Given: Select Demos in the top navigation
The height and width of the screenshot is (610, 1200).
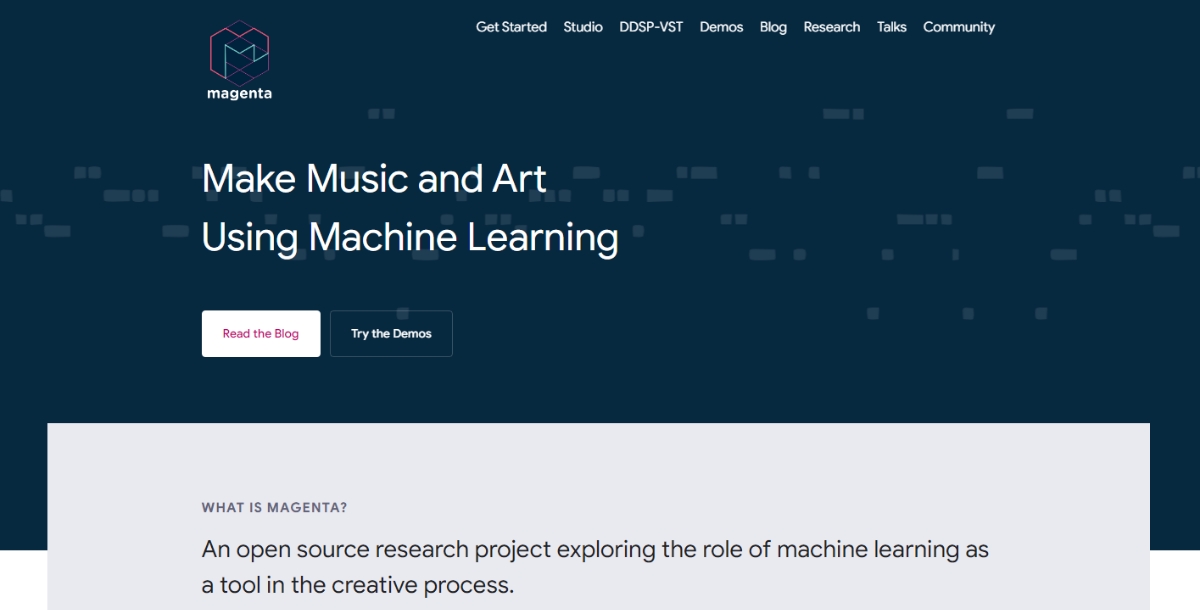Looking at the screenshot, I should coord(721,27).
